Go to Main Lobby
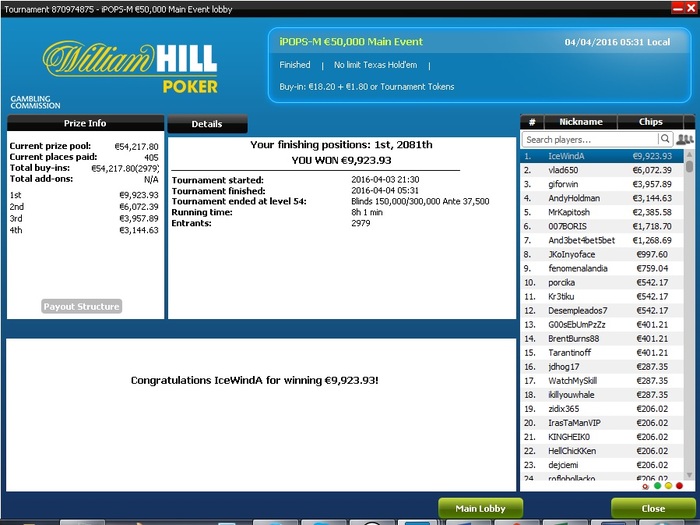700x525 pixels. click(x=480, y=508)
